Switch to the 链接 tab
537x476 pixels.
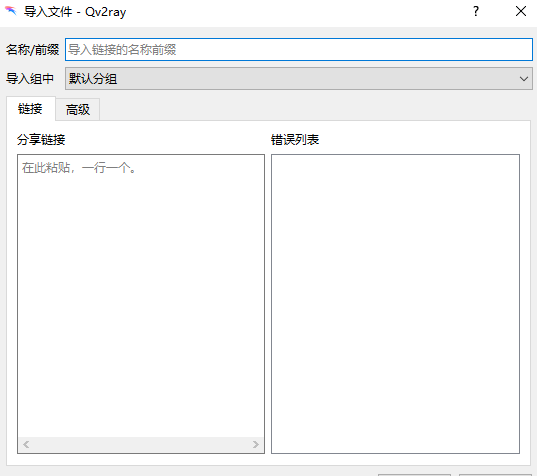pyautogui.click(x=30, y=109)
